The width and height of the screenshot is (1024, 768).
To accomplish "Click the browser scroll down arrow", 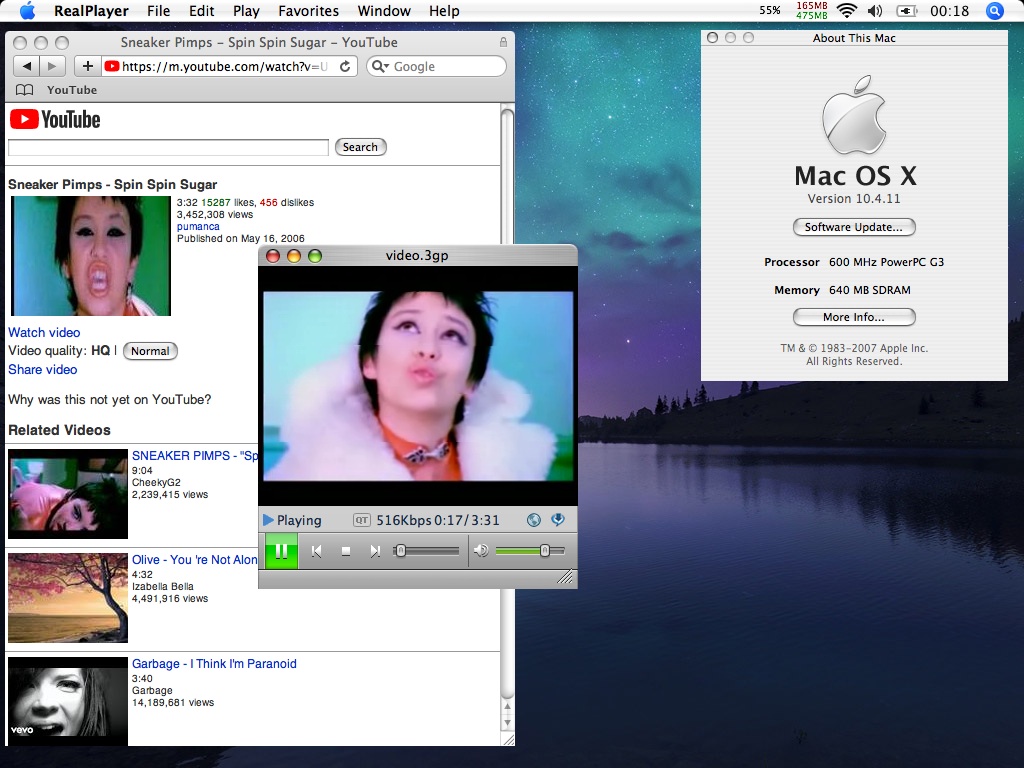I will pyautogui.click(x=507, y=724).
